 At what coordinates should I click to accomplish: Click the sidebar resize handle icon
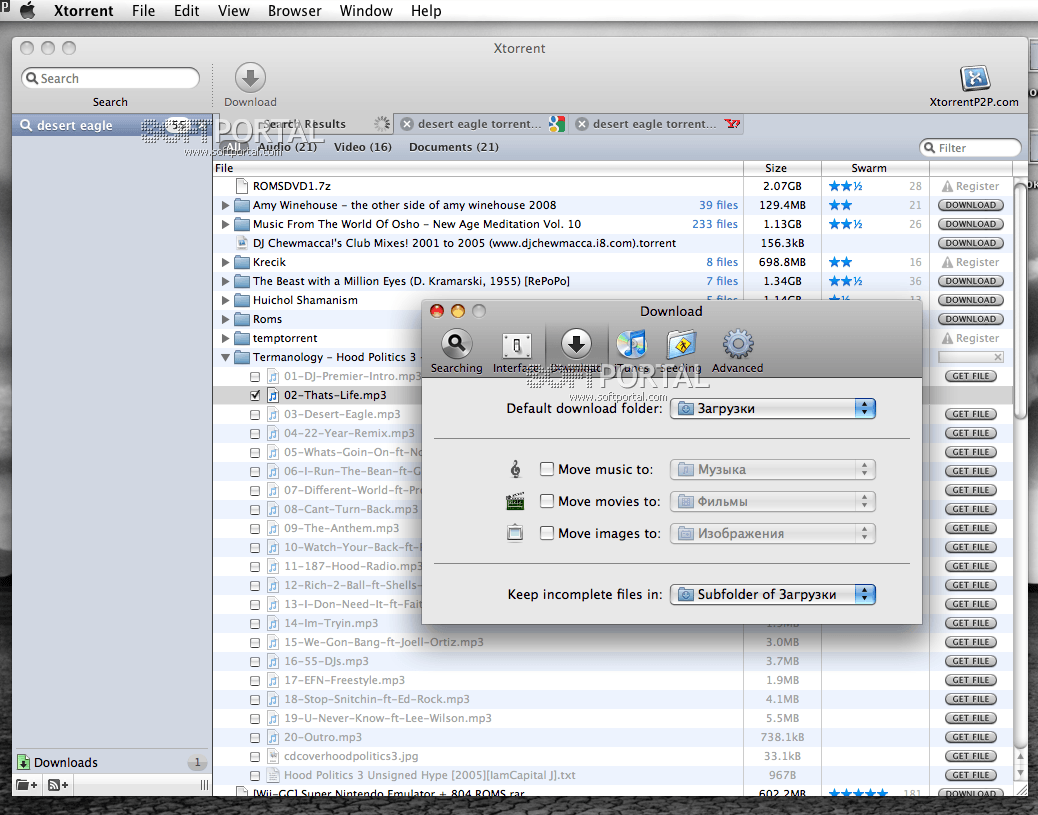coord(204,785)
